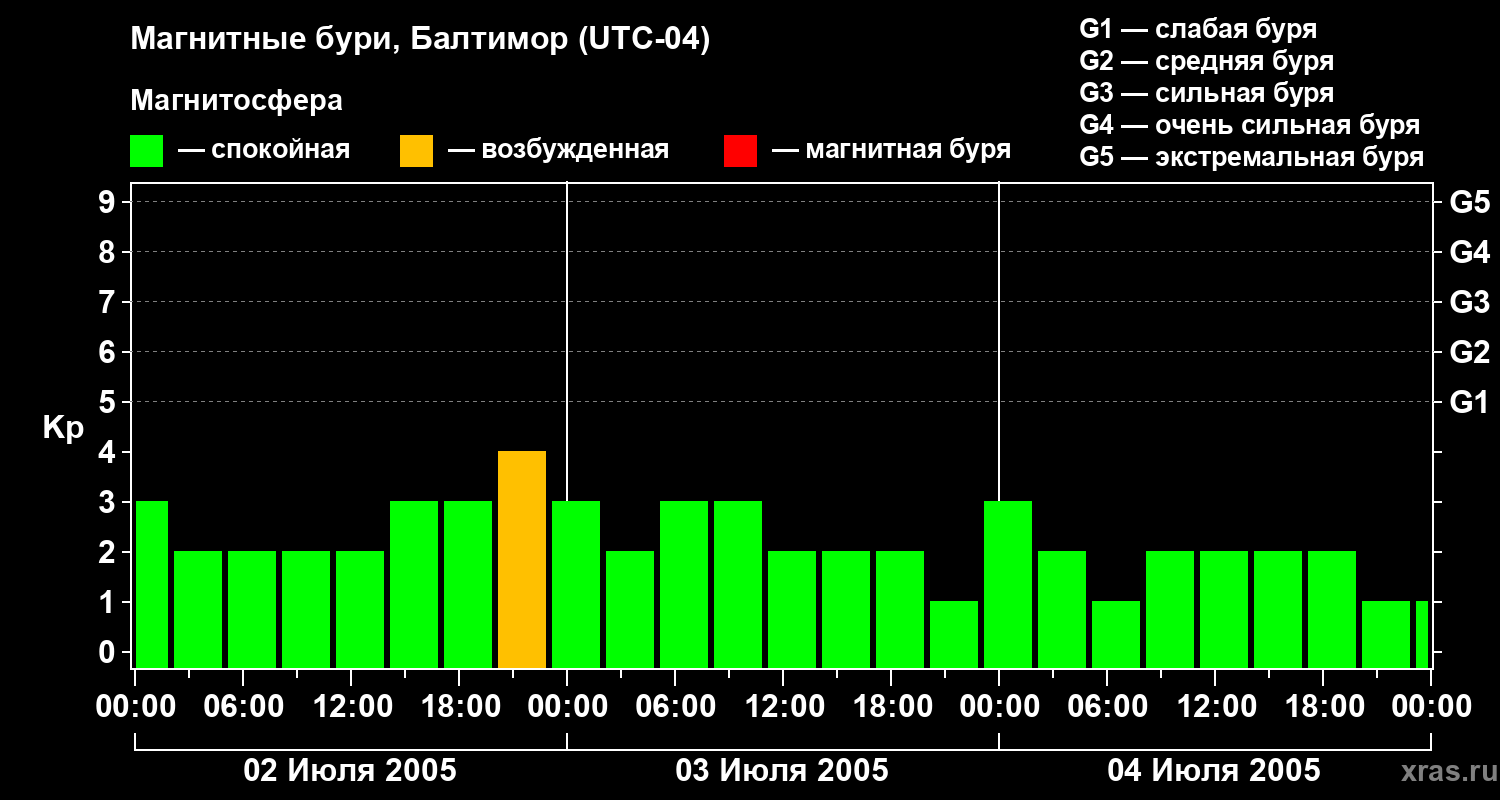Click the '— возбужденная' legend label
The image size is (1500, 800).
pos(558,150)
